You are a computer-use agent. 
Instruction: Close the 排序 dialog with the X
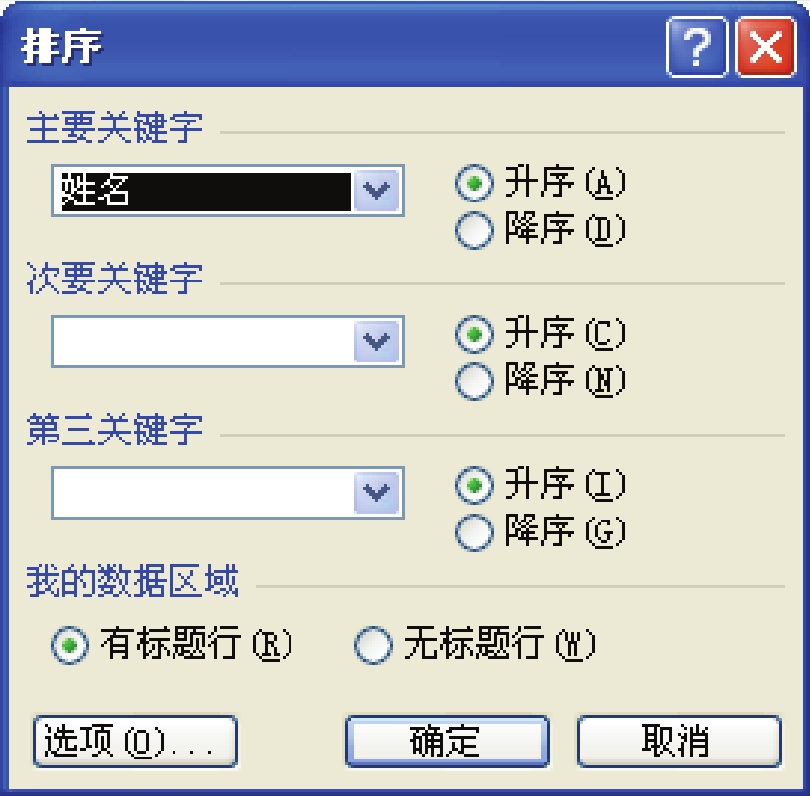coord(766,46)
